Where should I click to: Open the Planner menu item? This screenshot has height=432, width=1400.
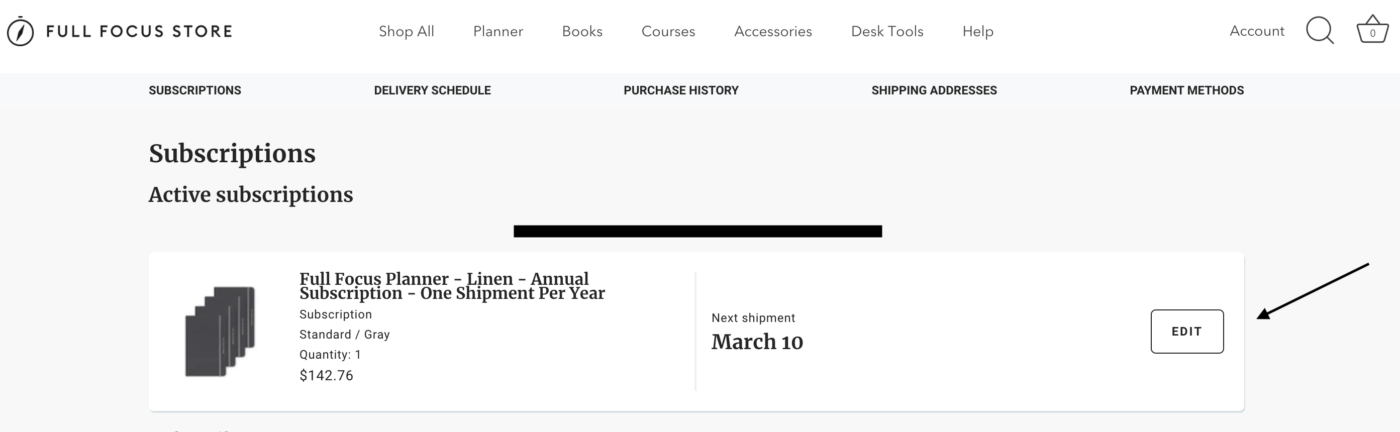point(498,31)
